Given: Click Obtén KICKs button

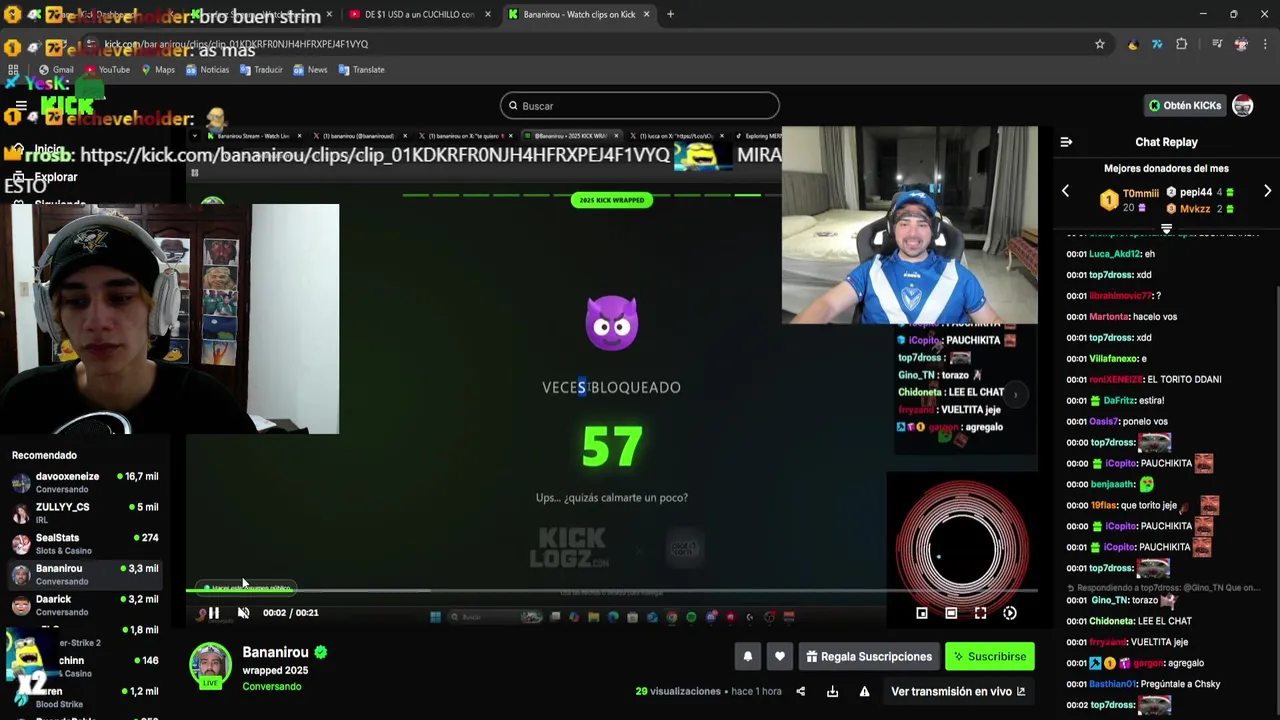Looking at the screenshot, I should tap(1185, 105).
